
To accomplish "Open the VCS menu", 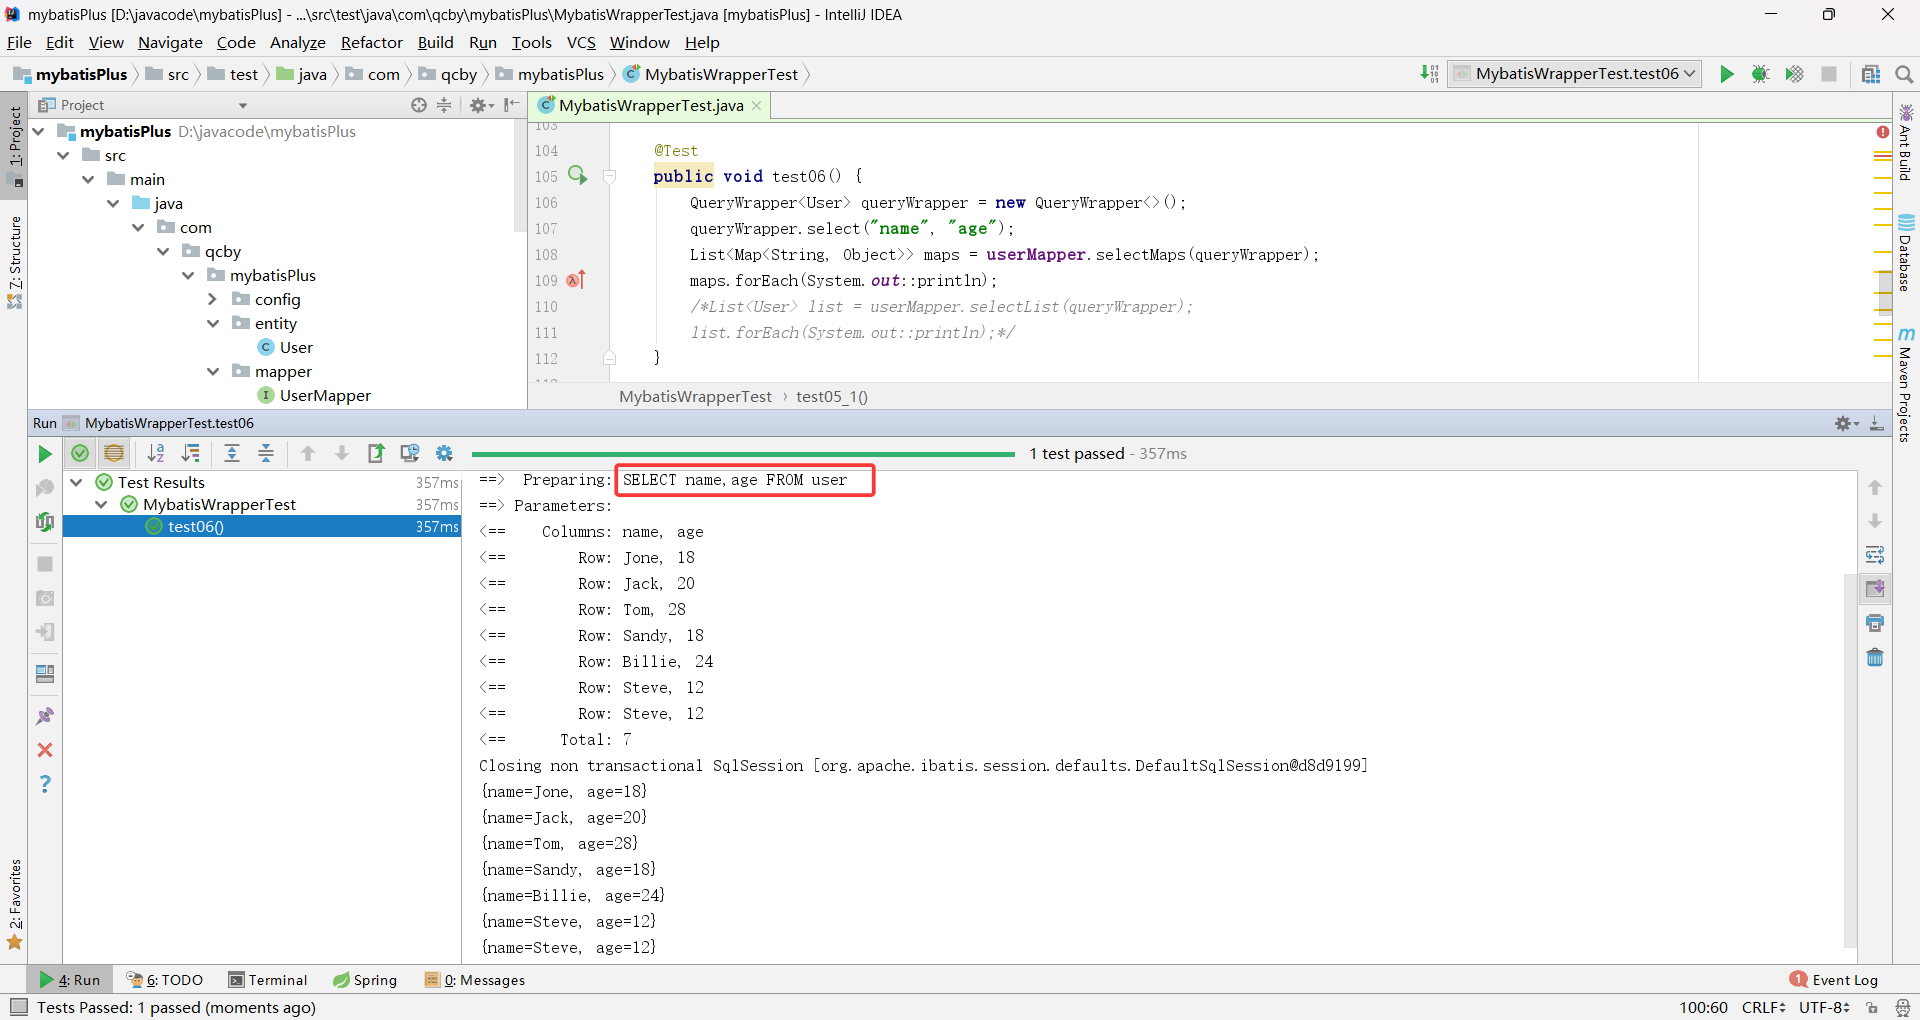I will click(x=581, y=42).
